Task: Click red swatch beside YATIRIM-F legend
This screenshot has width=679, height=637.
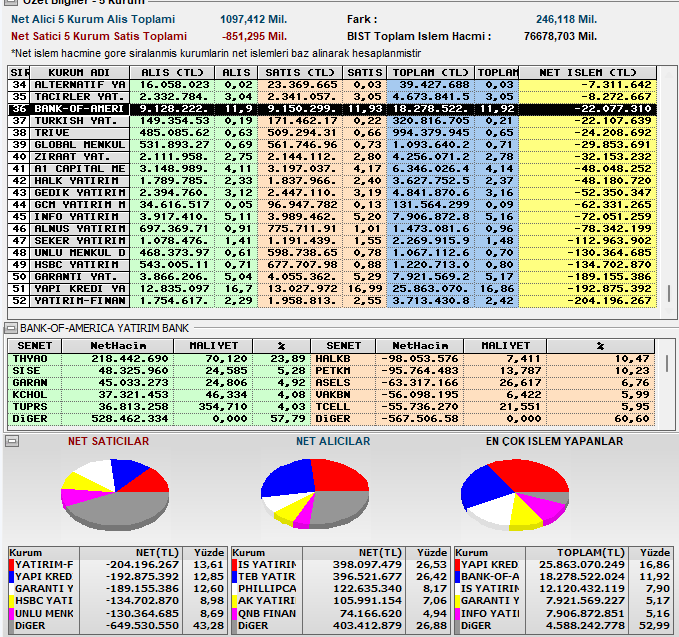Action: point(12,565)
